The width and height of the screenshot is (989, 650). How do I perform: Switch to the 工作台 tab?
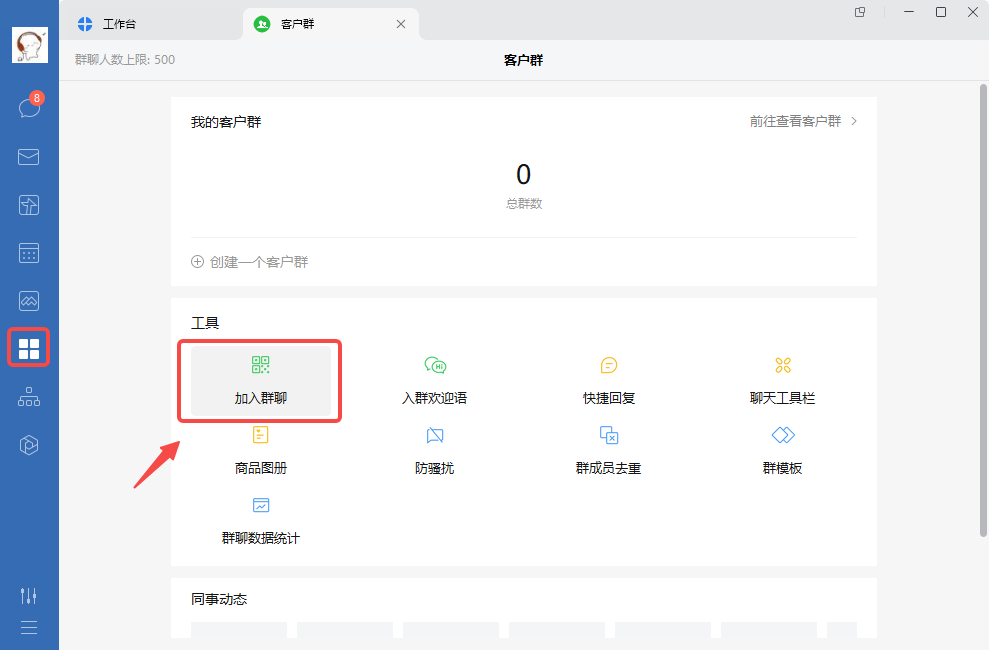pyautogui.click(x=120, y=24)
